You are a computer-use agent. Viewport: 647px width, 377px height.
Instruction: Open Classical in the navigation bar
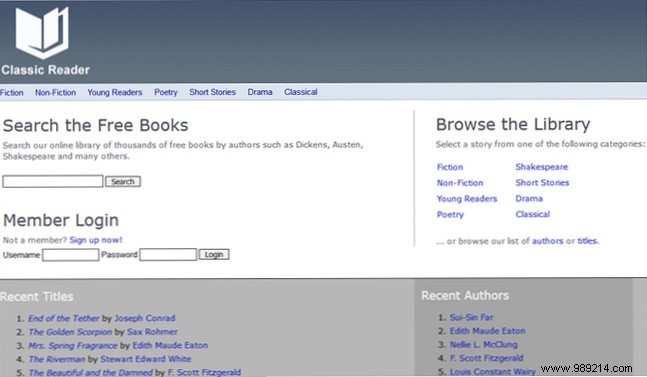301,92
